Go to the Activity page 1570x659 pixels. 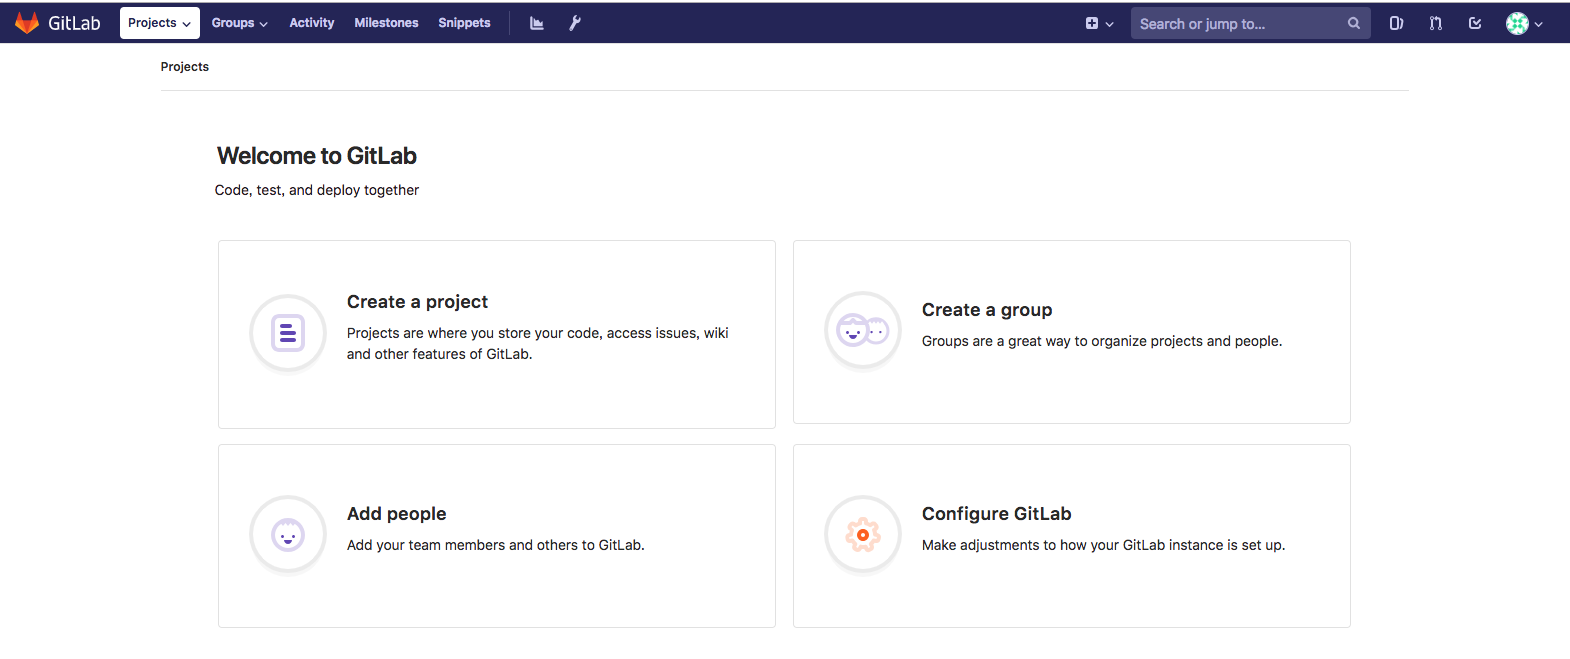click(311, 23)
